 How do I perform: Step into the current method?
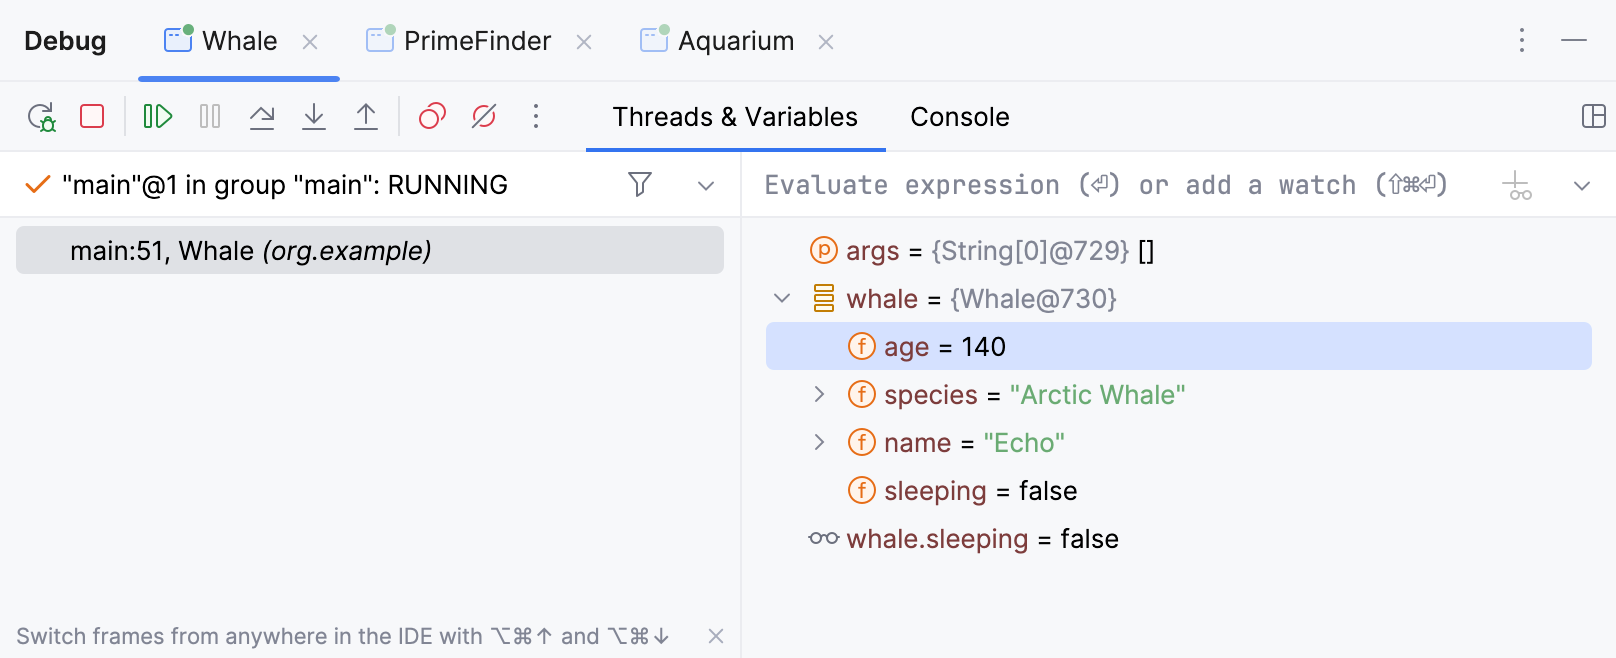click(x=314, y=117)
